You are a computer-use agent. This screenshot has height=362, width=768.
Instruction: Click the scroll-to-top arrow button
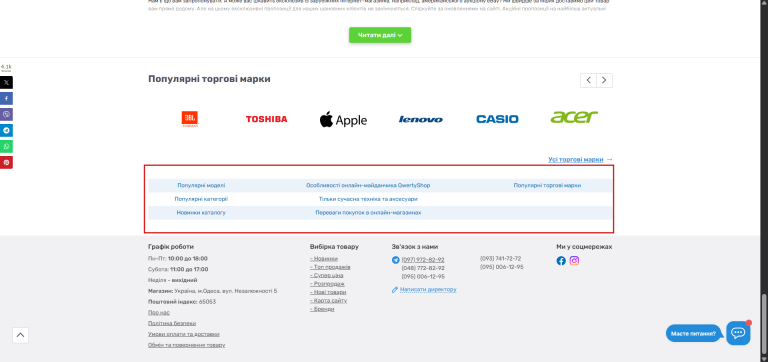pyautogui.click(x=20, y=335)
